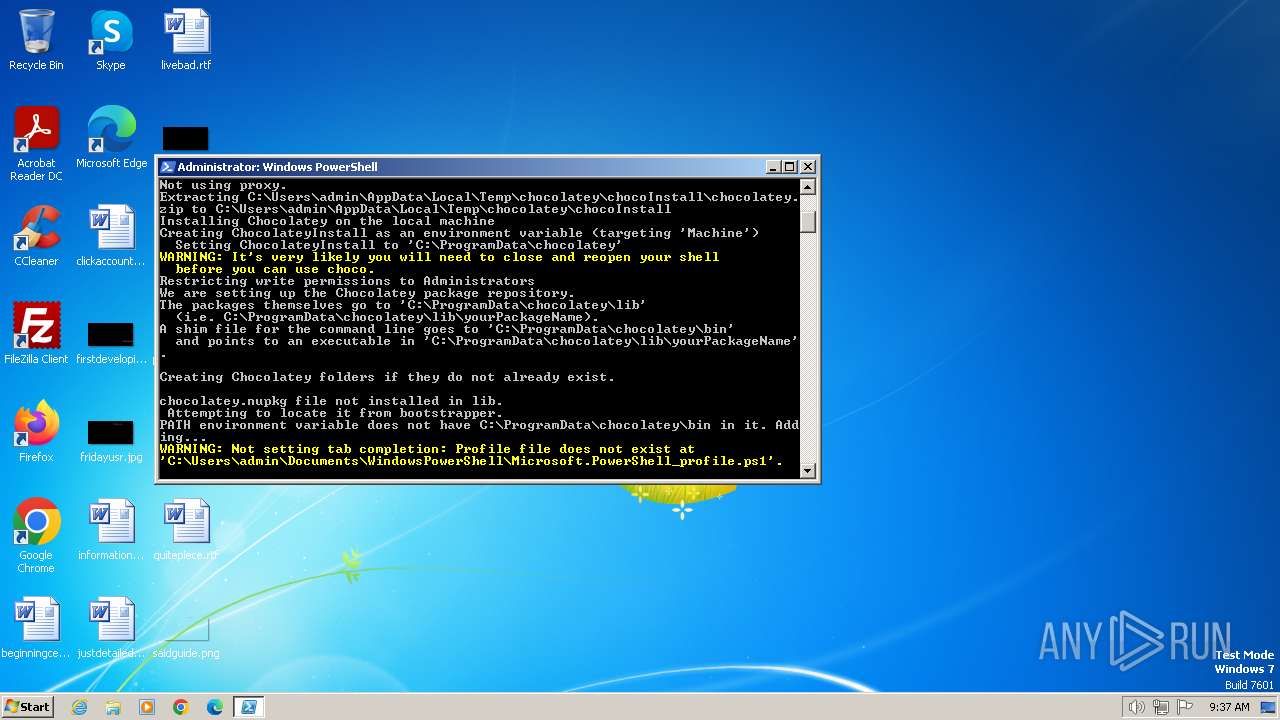Click the yellow "before you can use choco." line
This screenshot has height=720, width=1280.
click(x=275, y=269)
